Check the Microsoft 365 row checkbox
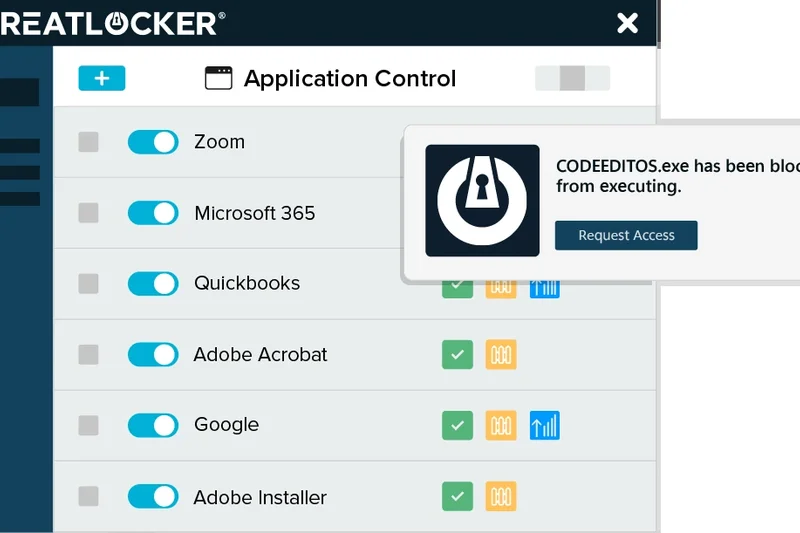Screen dimensions: 800x533 pyautogui.click(x=88, y=213)
